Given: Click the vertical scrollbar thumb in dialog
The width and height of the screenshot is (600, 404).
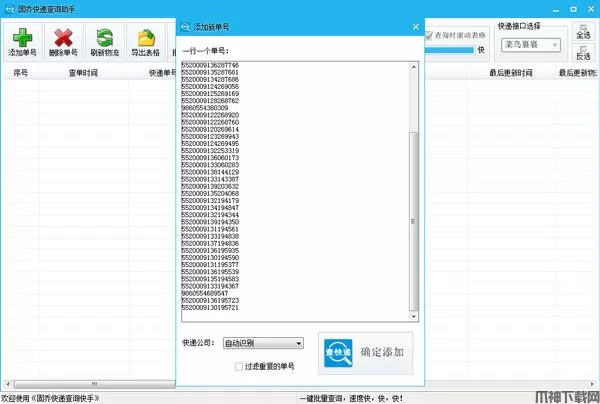Looking at the screenshot, I should (x=413, y=221).
